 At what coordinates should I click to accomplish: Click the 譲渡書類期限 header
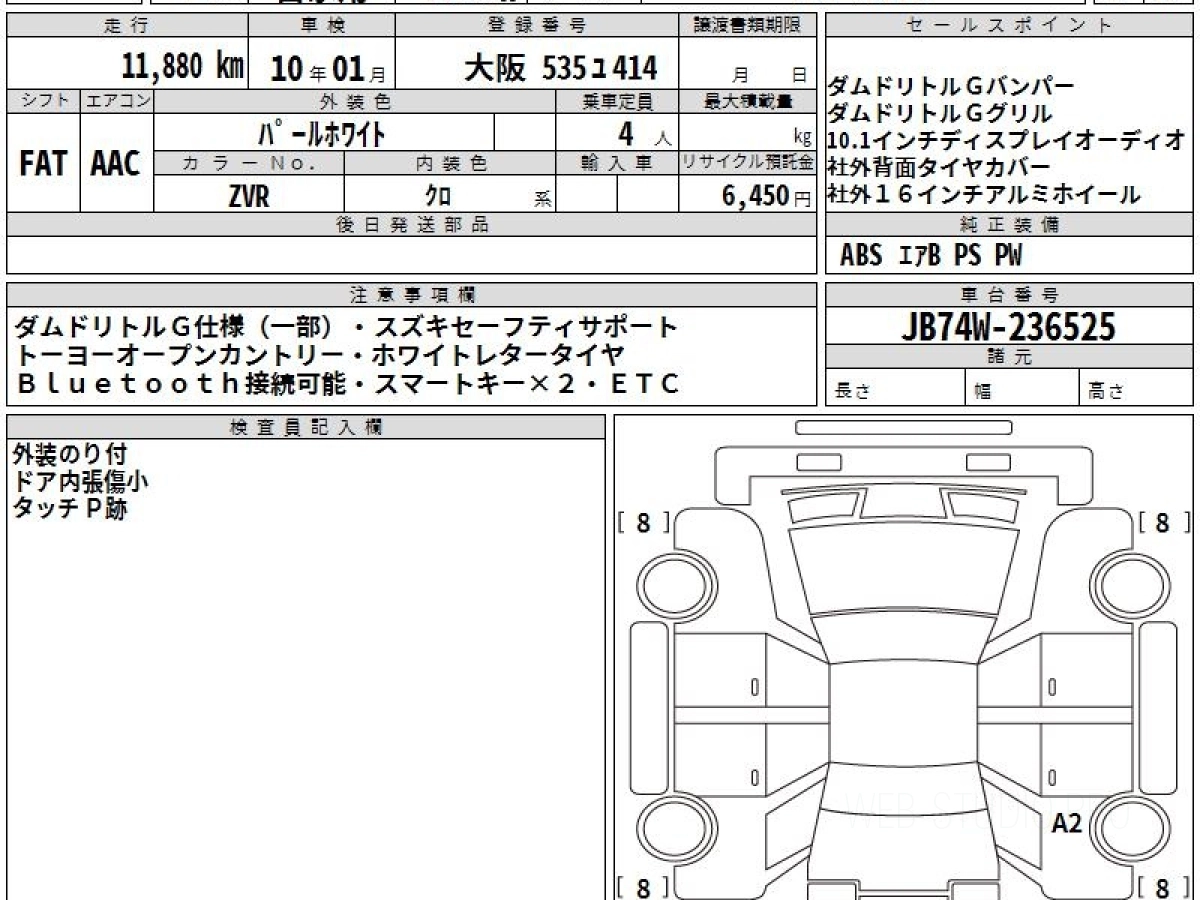pyautogui.click(x=748, y=26)
